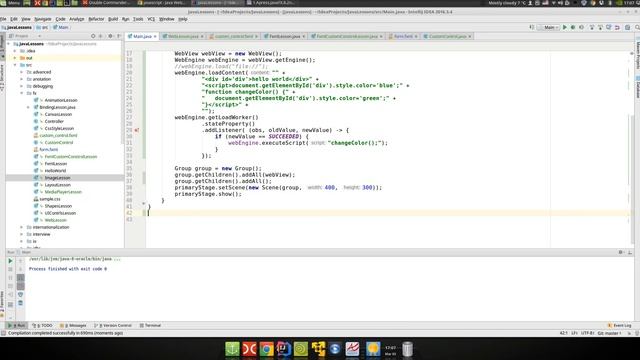Viewport: 640px width, 360px height.
Task: Collapse the src folder
Action: (x=16, y=65)
